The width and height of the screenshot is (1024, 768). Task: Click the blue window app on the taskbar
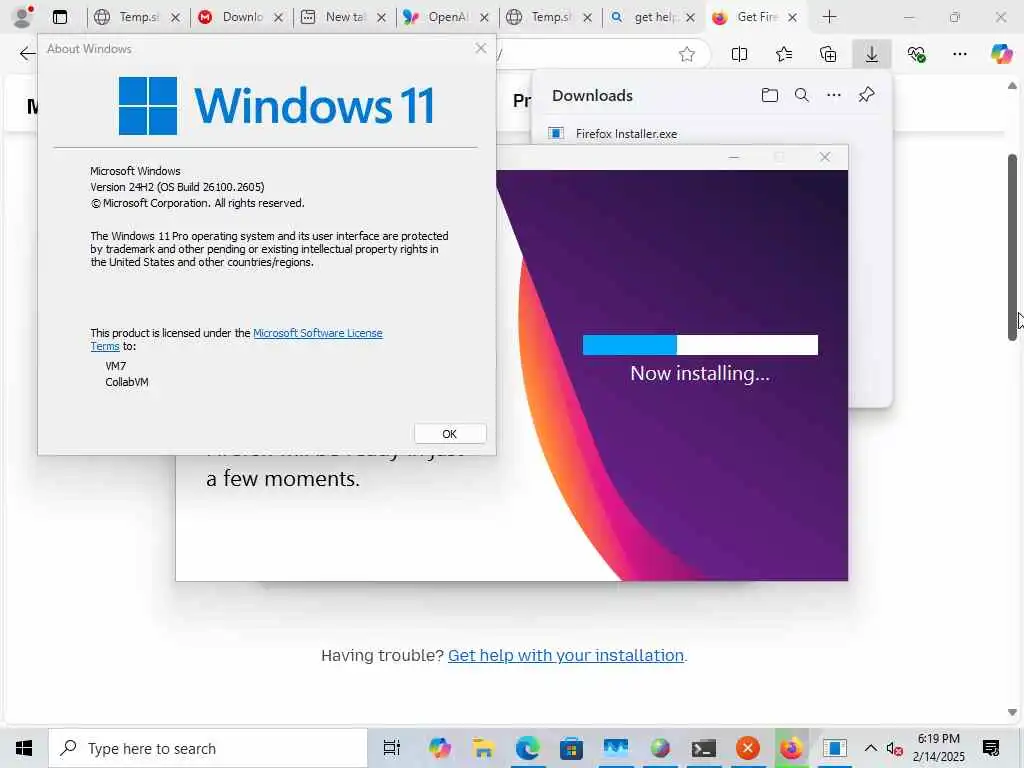coord(835,748)
